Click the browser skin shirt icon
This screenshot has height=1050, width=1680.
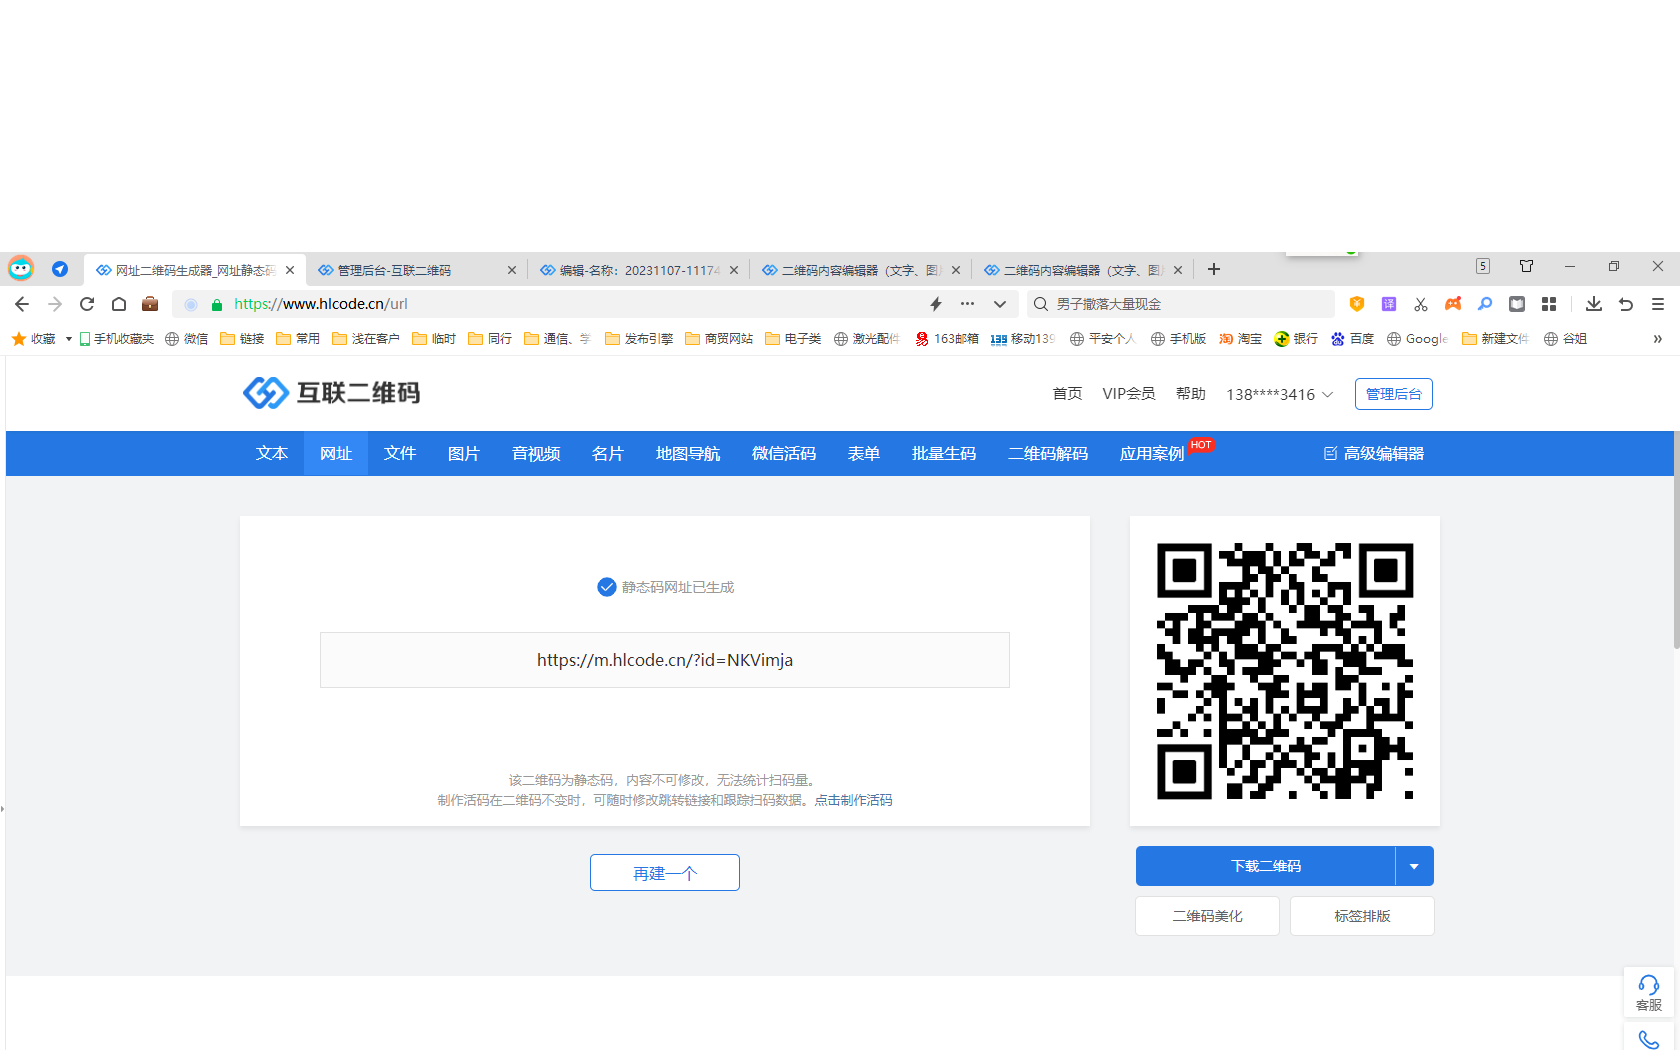pos(1526,266)
